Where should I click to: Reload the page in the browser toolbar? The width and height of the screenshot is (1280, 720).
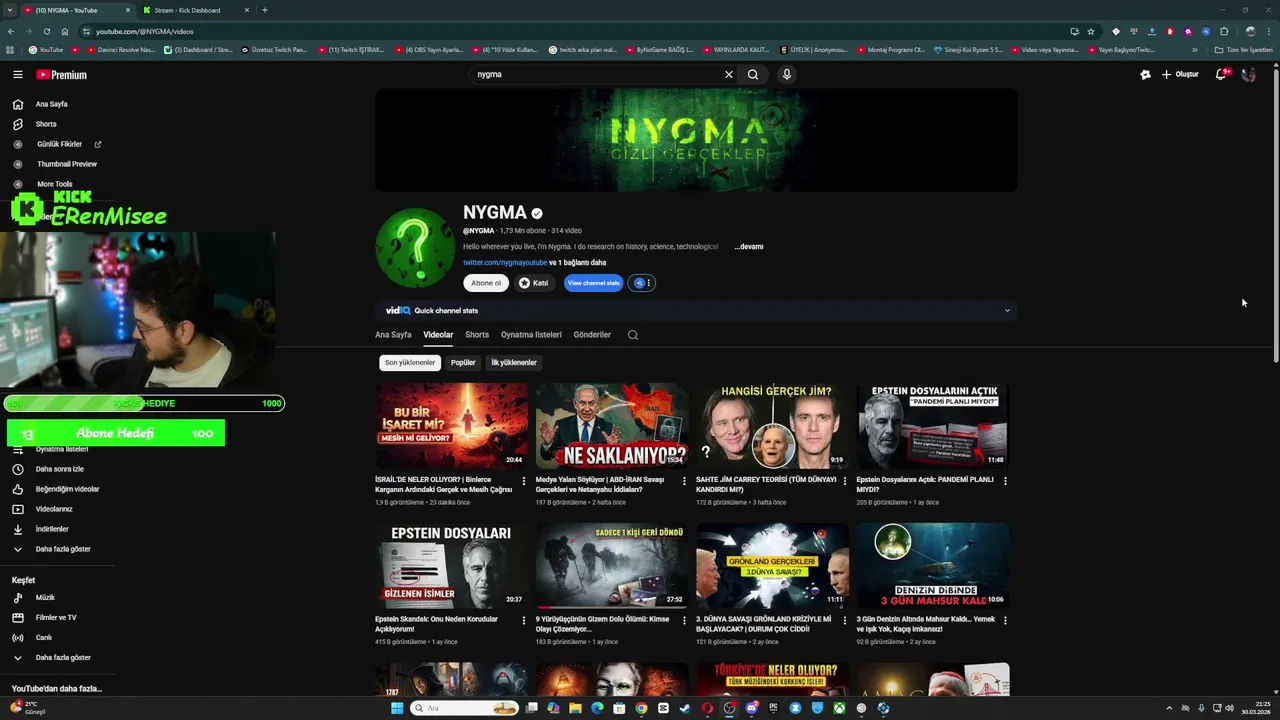pyautogui.click(x=46, y=31)
